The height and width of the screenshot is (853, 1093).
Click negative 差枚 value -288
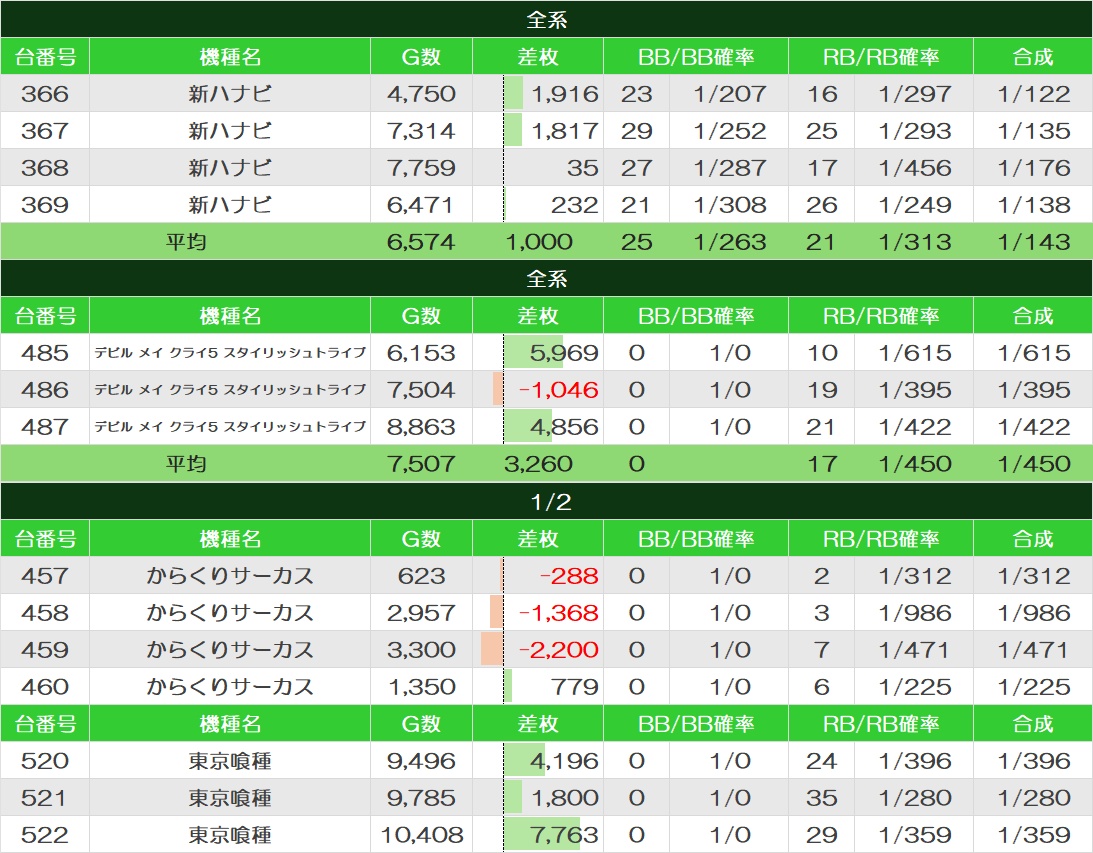(569, 576)
